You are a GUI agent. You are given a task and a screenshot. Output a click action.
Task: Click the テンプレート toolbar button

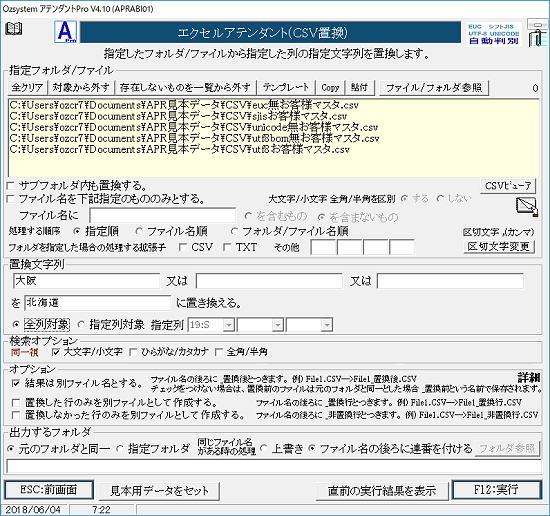[286, 87]
